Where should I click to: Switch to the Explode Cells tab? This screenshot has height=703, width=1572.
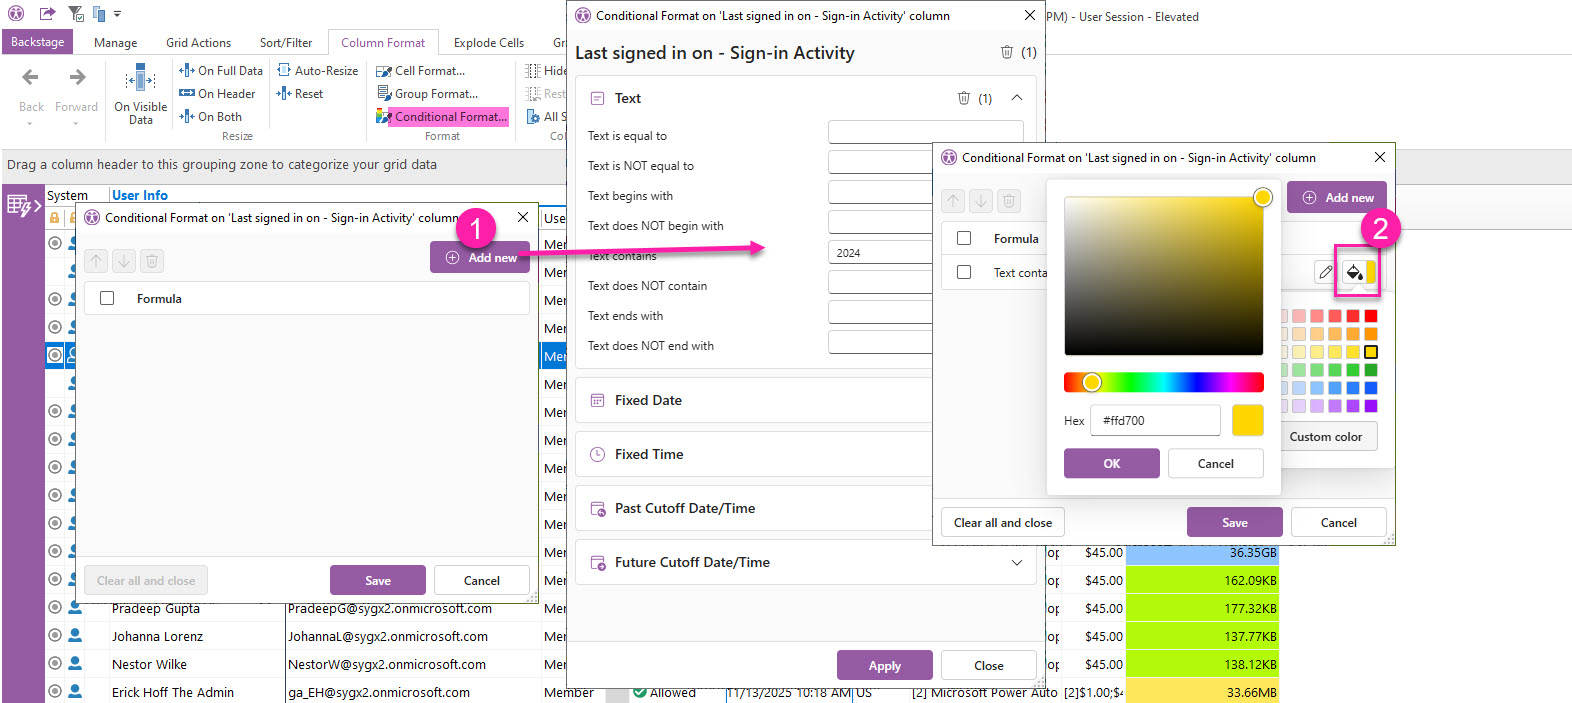(488, 43)
